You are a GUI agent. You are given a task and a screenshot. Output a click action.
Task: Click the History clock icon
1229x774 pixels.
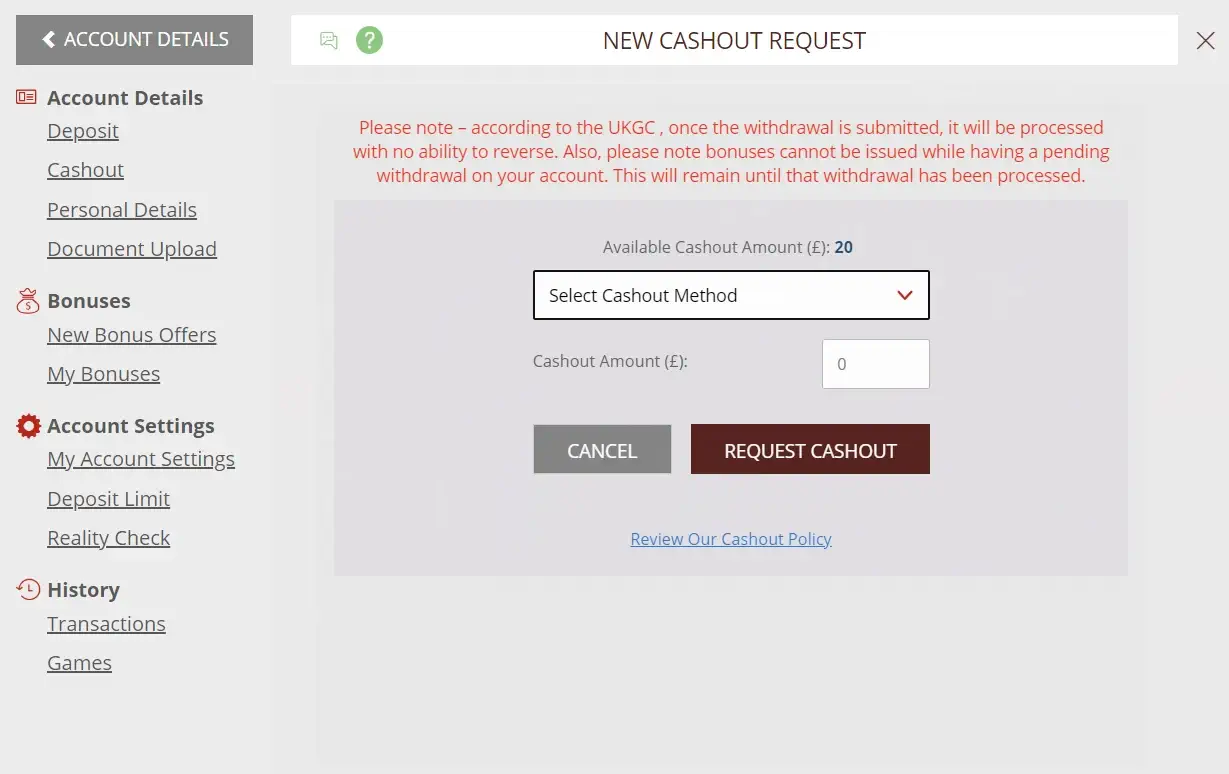click(x=27, y=589)
